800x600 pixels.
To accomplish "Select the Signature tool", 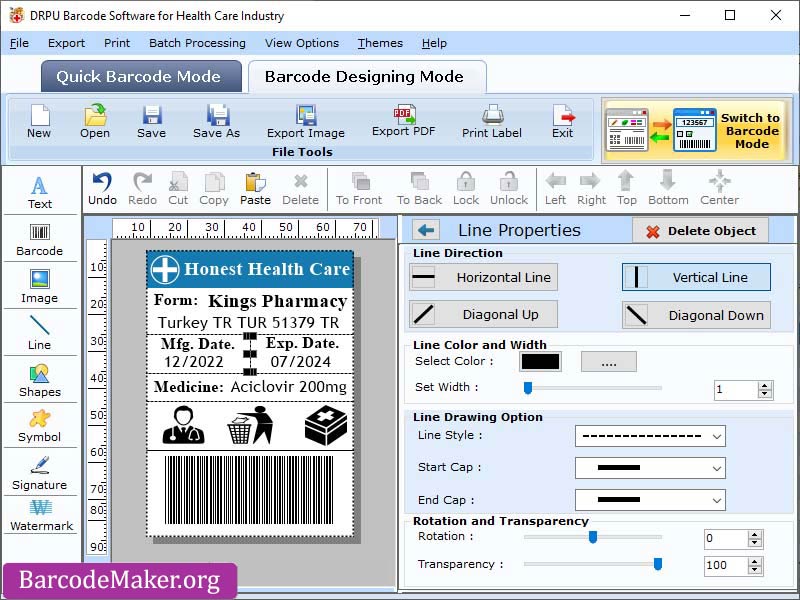I will 40,476.
